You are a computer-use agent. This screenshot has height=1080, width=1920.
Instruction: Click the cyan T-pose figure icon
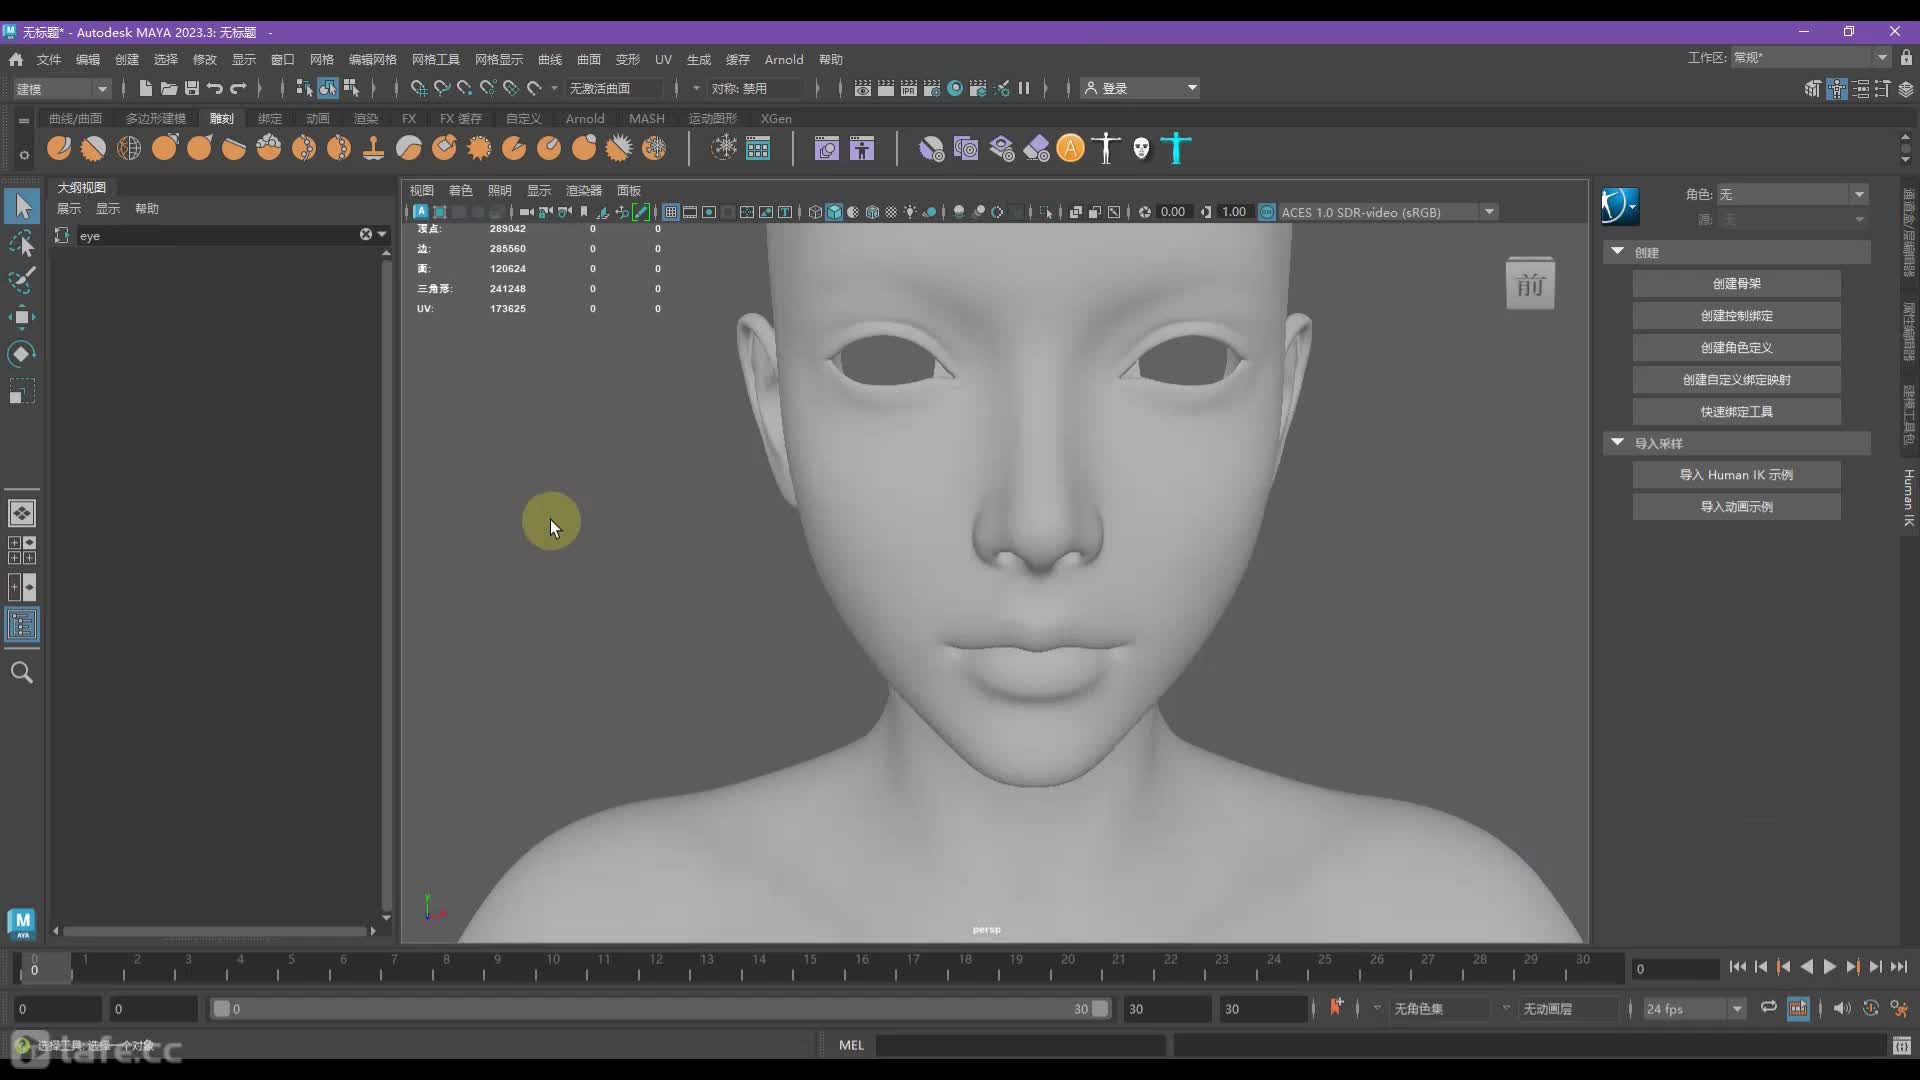pos(1176,149)
